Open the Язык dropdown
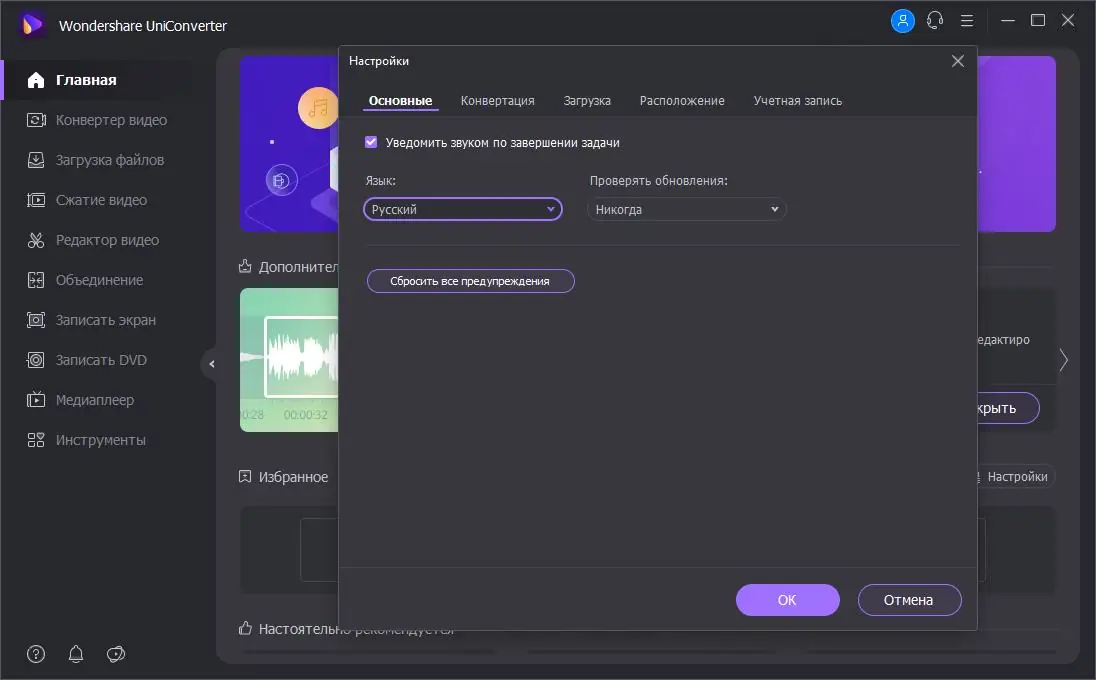The image size is (1096, 680). pyautogui.click(x=462, y=209)
